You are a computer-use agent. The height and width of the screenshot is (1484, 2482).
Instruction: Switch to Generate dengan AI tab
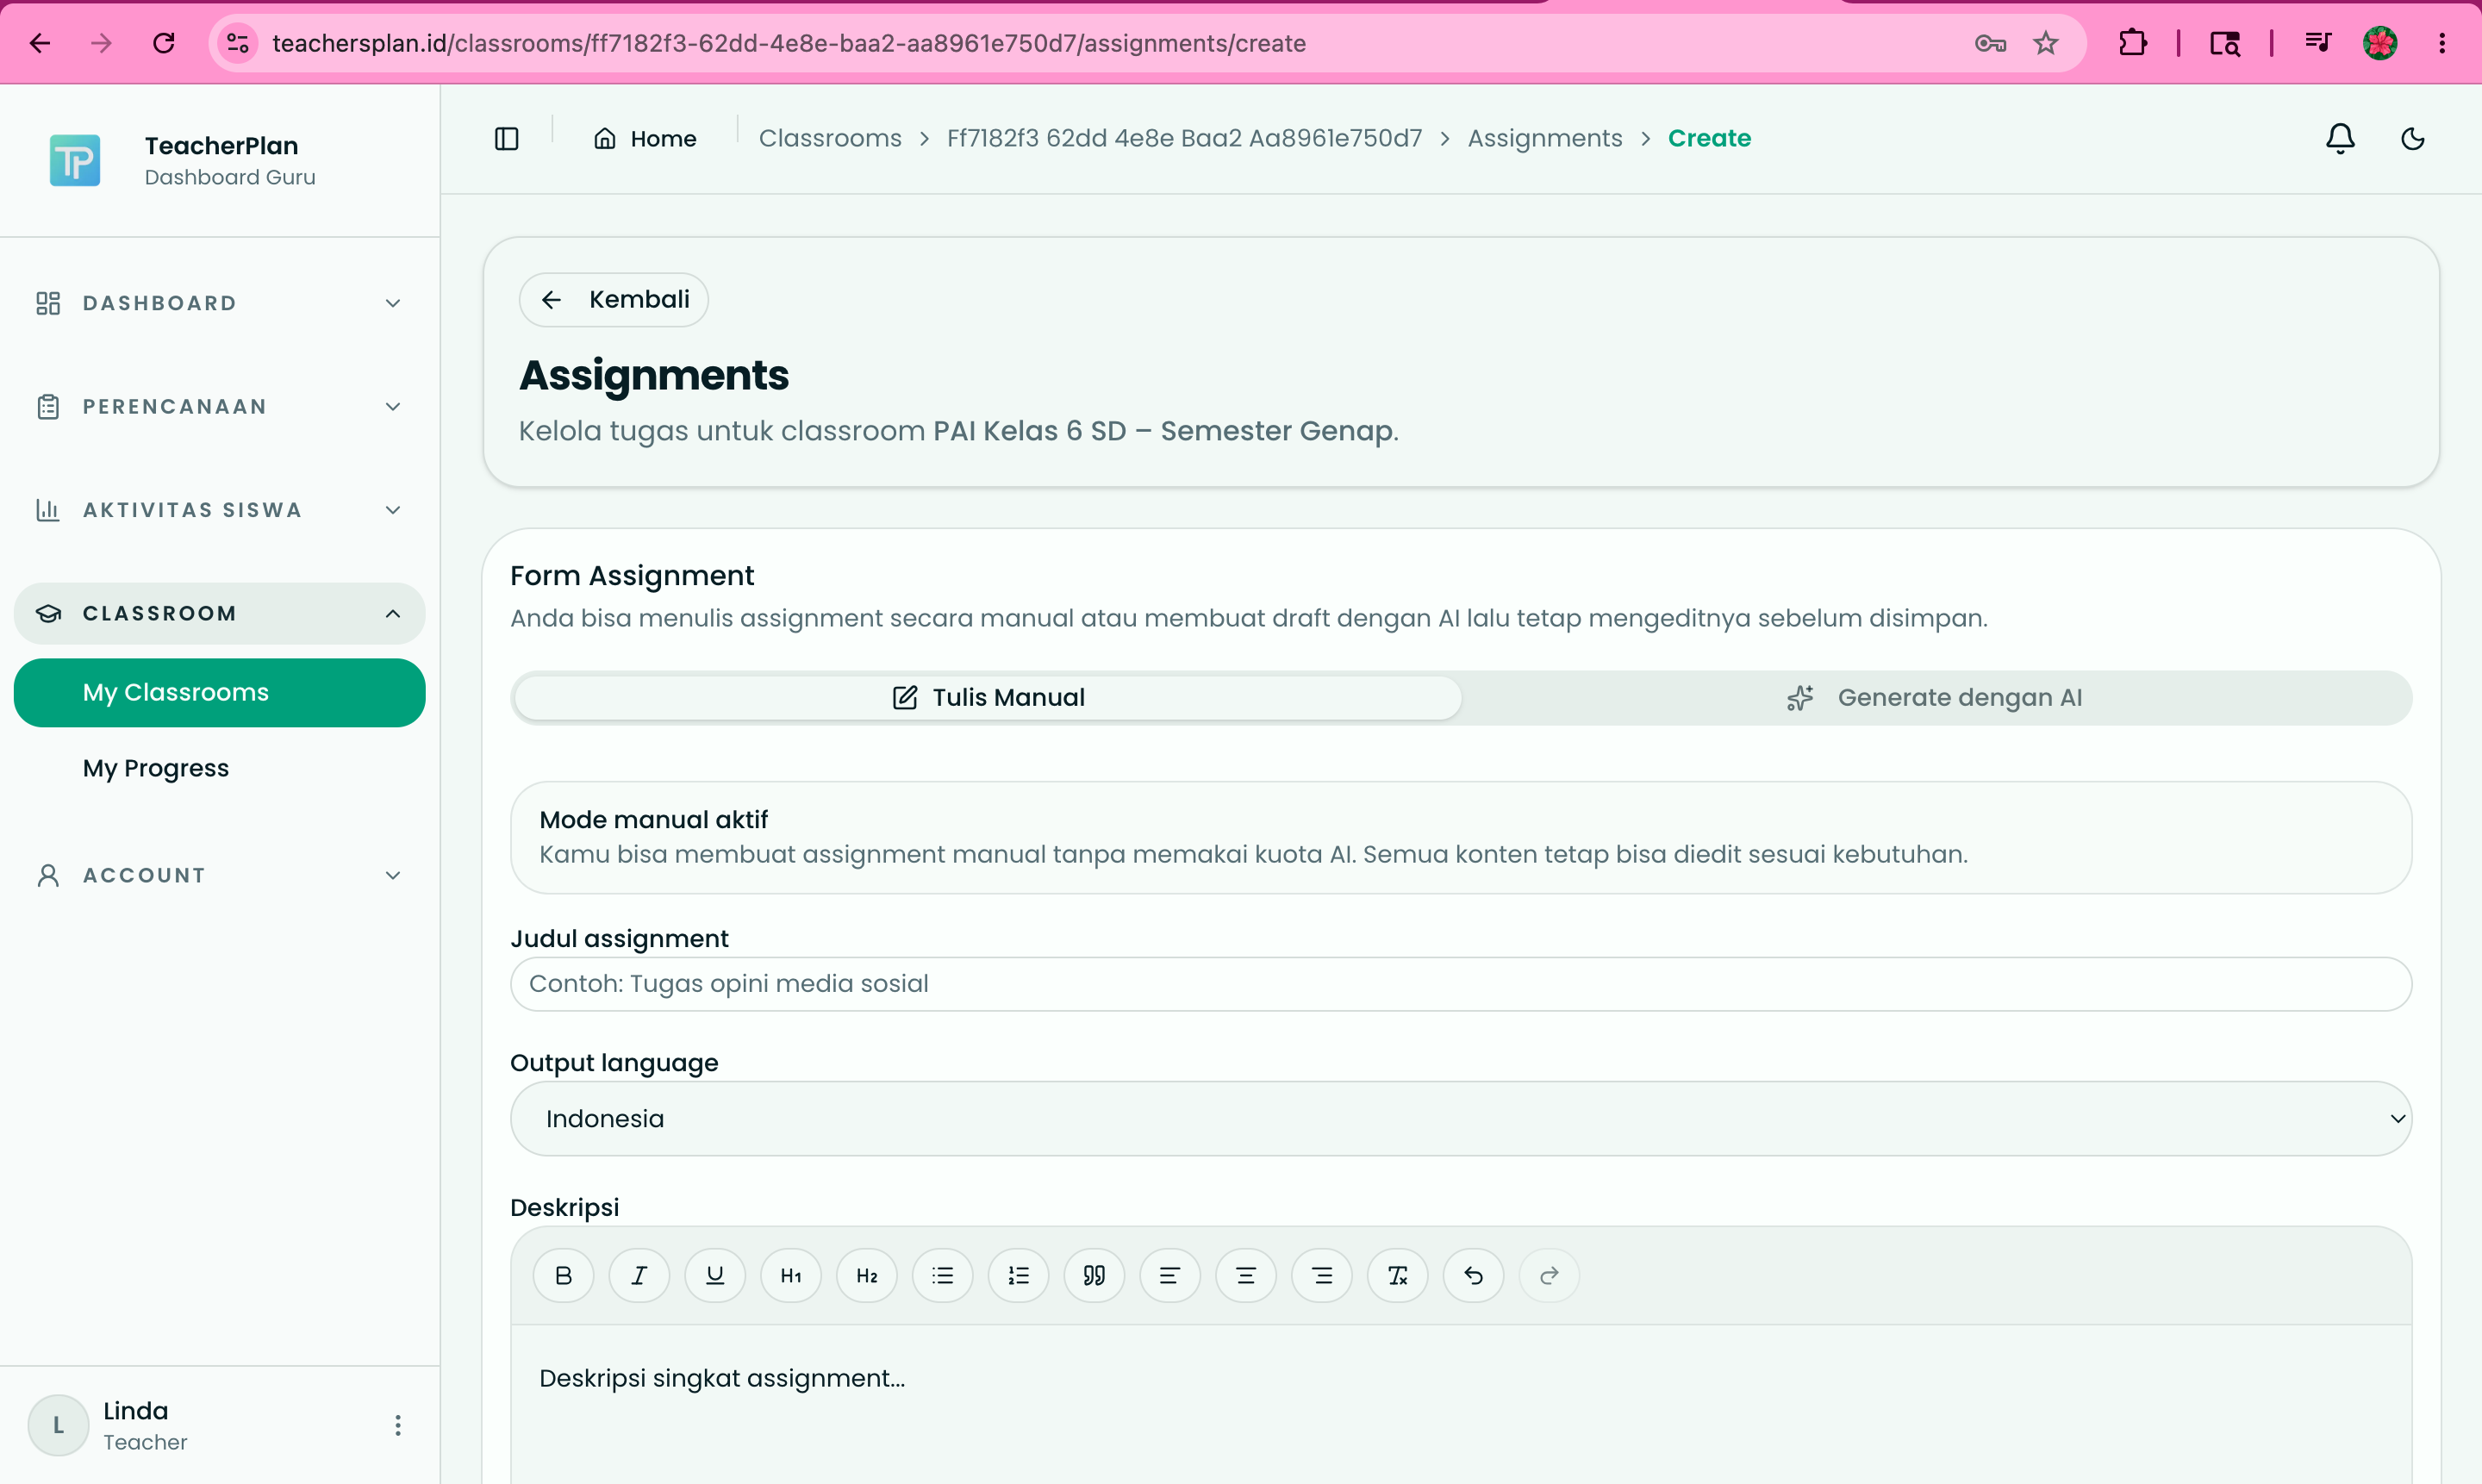pyautogui.click(x=1935, y=697)
